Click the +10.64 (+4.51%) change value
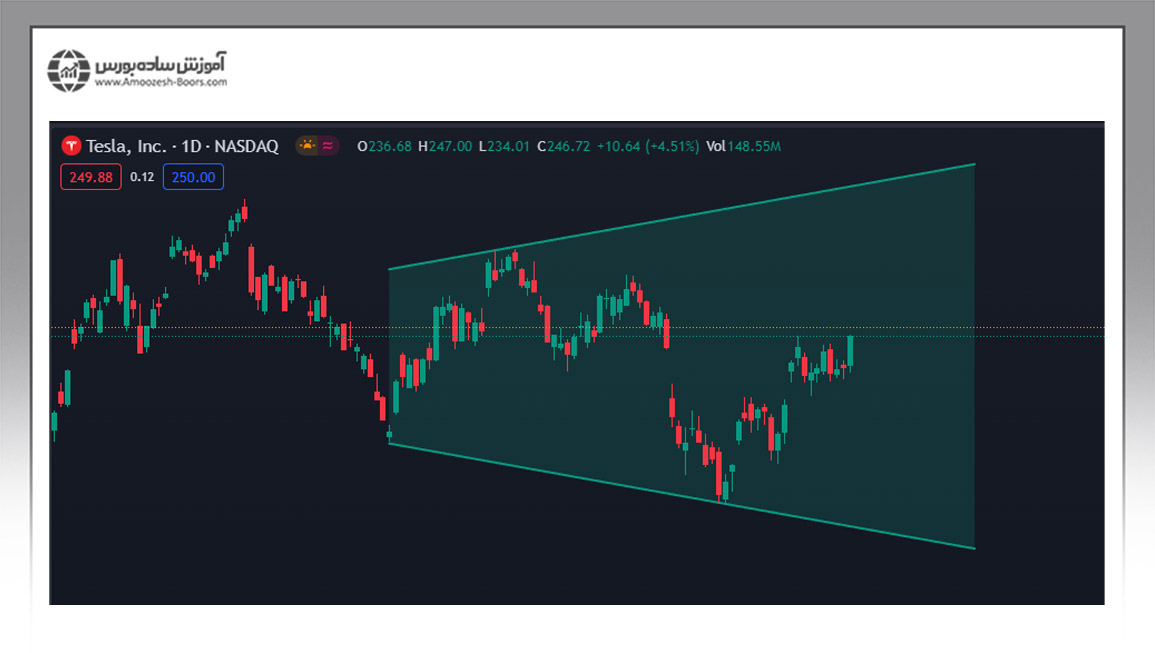Image resolution: width=1155 pixels, height=653 pixels. (x=647, y=147)
